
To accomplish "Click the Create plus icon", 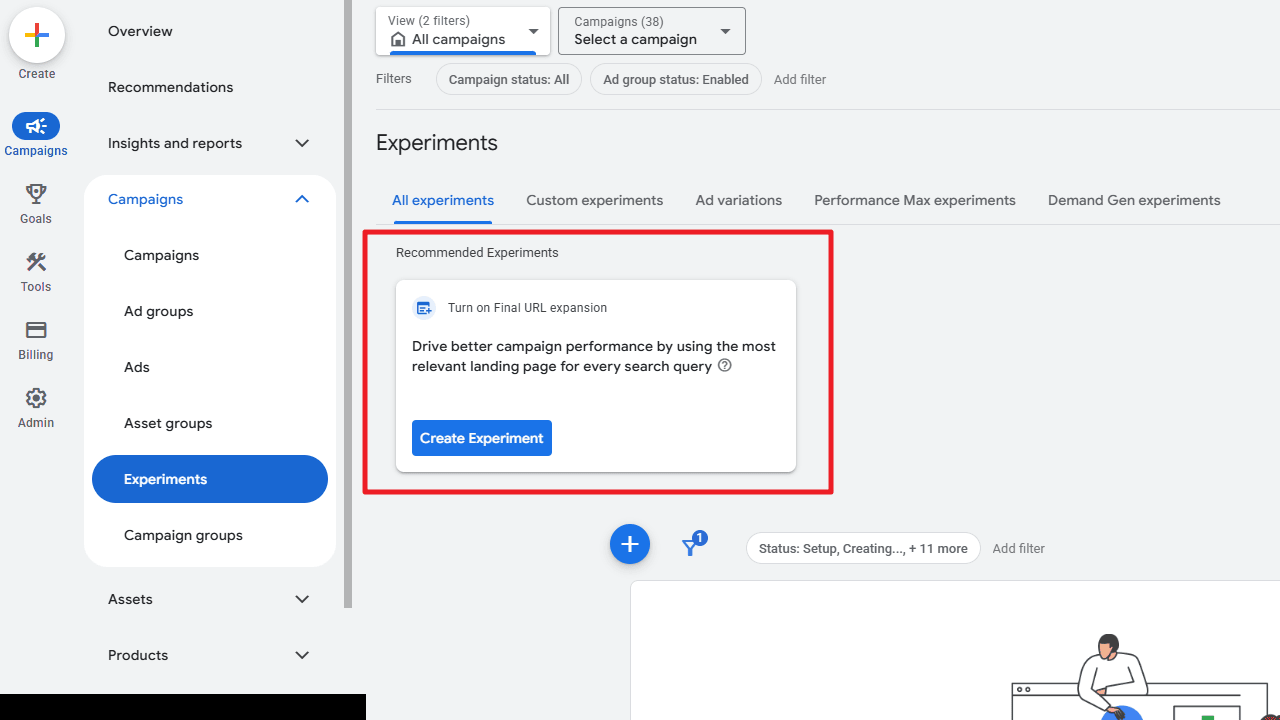I will click(37, 36).
